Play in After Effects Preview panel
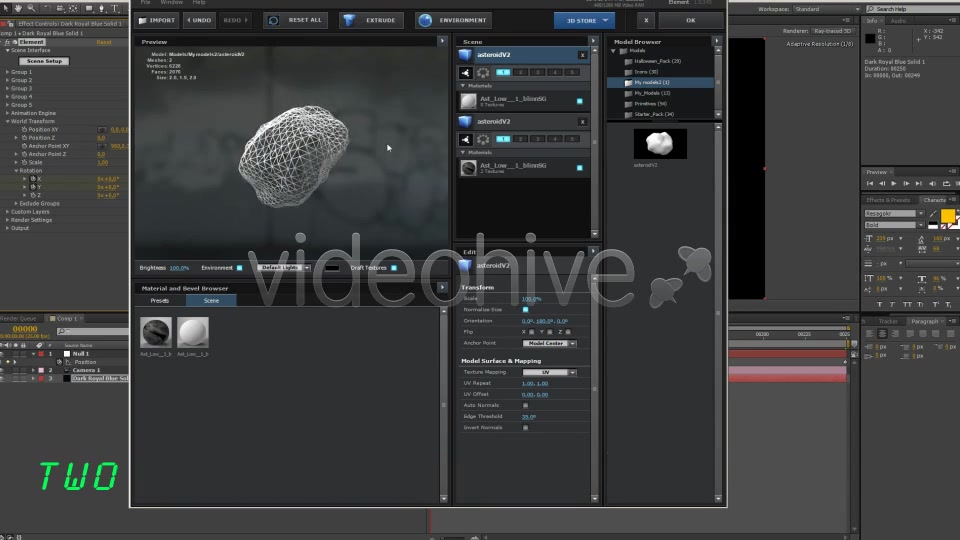960x540 pixels. coord(894,184)
